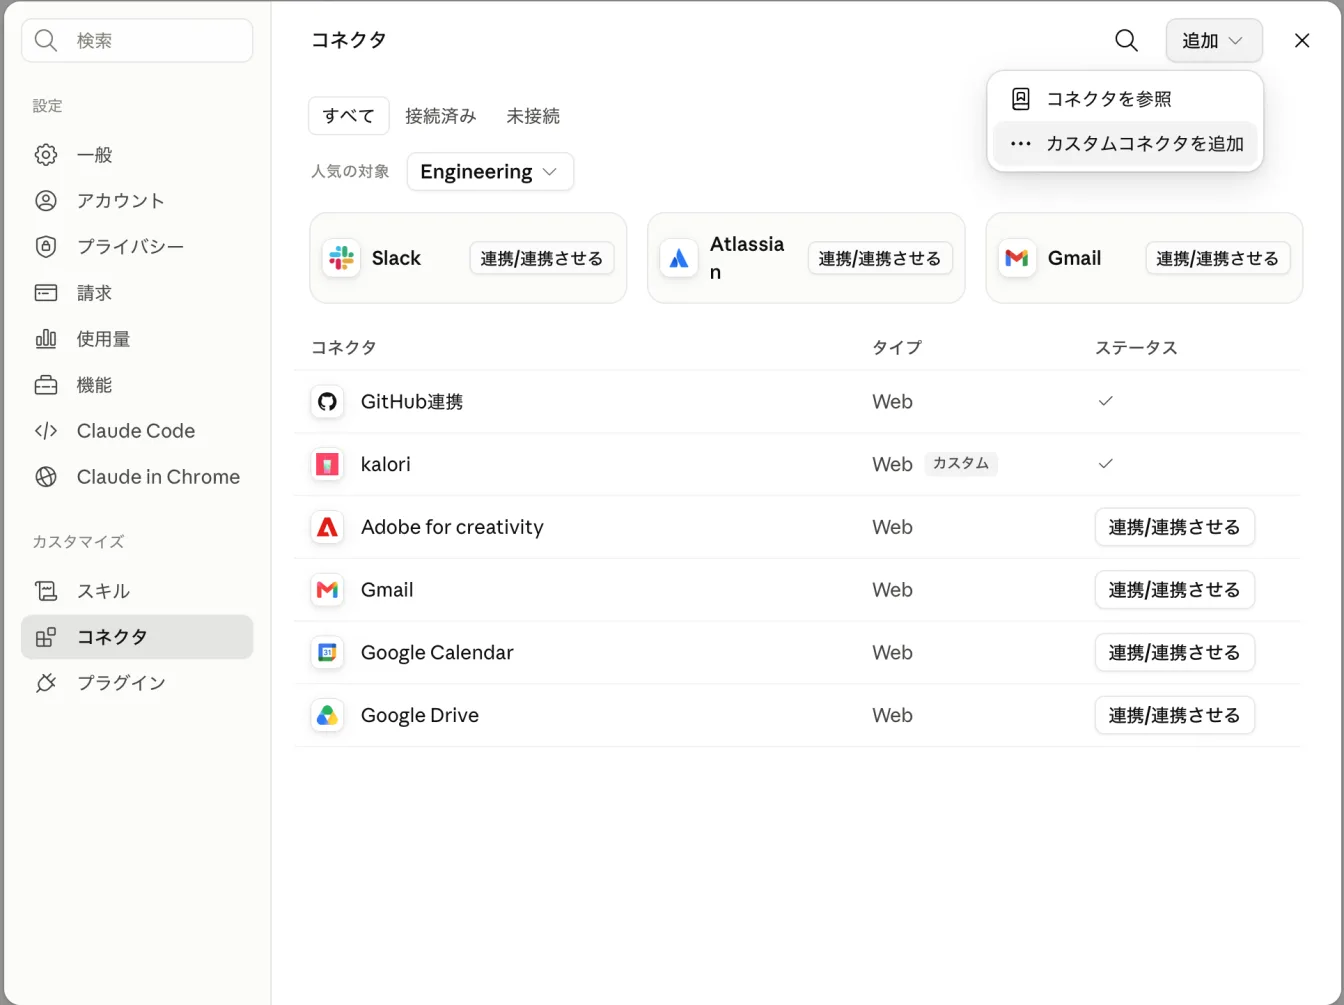
Task: Choose コネクタを参照 from the menu
Action: 1125,99
